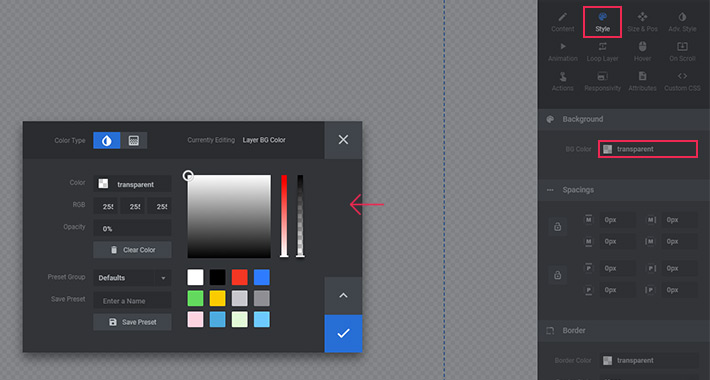Image resolution: width=710 pixels, height=380 pixels.
Task: Click the green RGB value field
Action: pos(133,207)
